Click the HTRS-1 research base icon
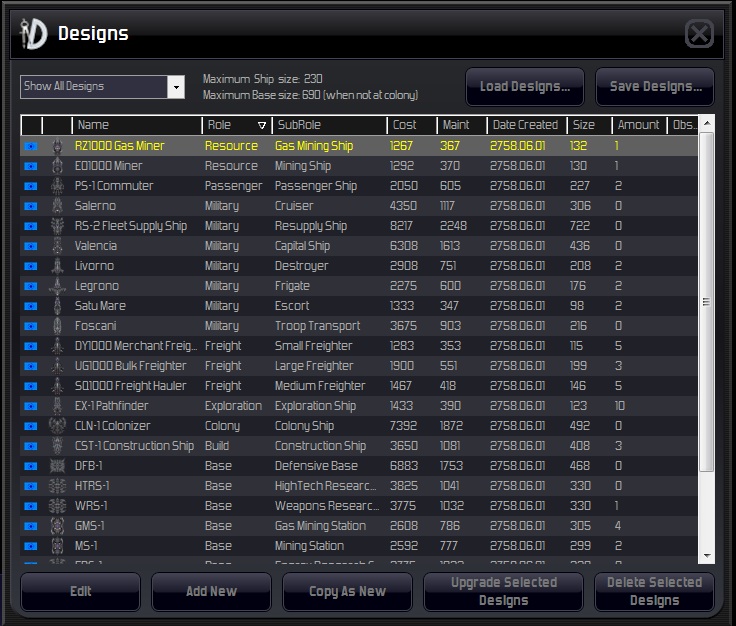Screen dimensions: 736x626 [x=57, y=486]
